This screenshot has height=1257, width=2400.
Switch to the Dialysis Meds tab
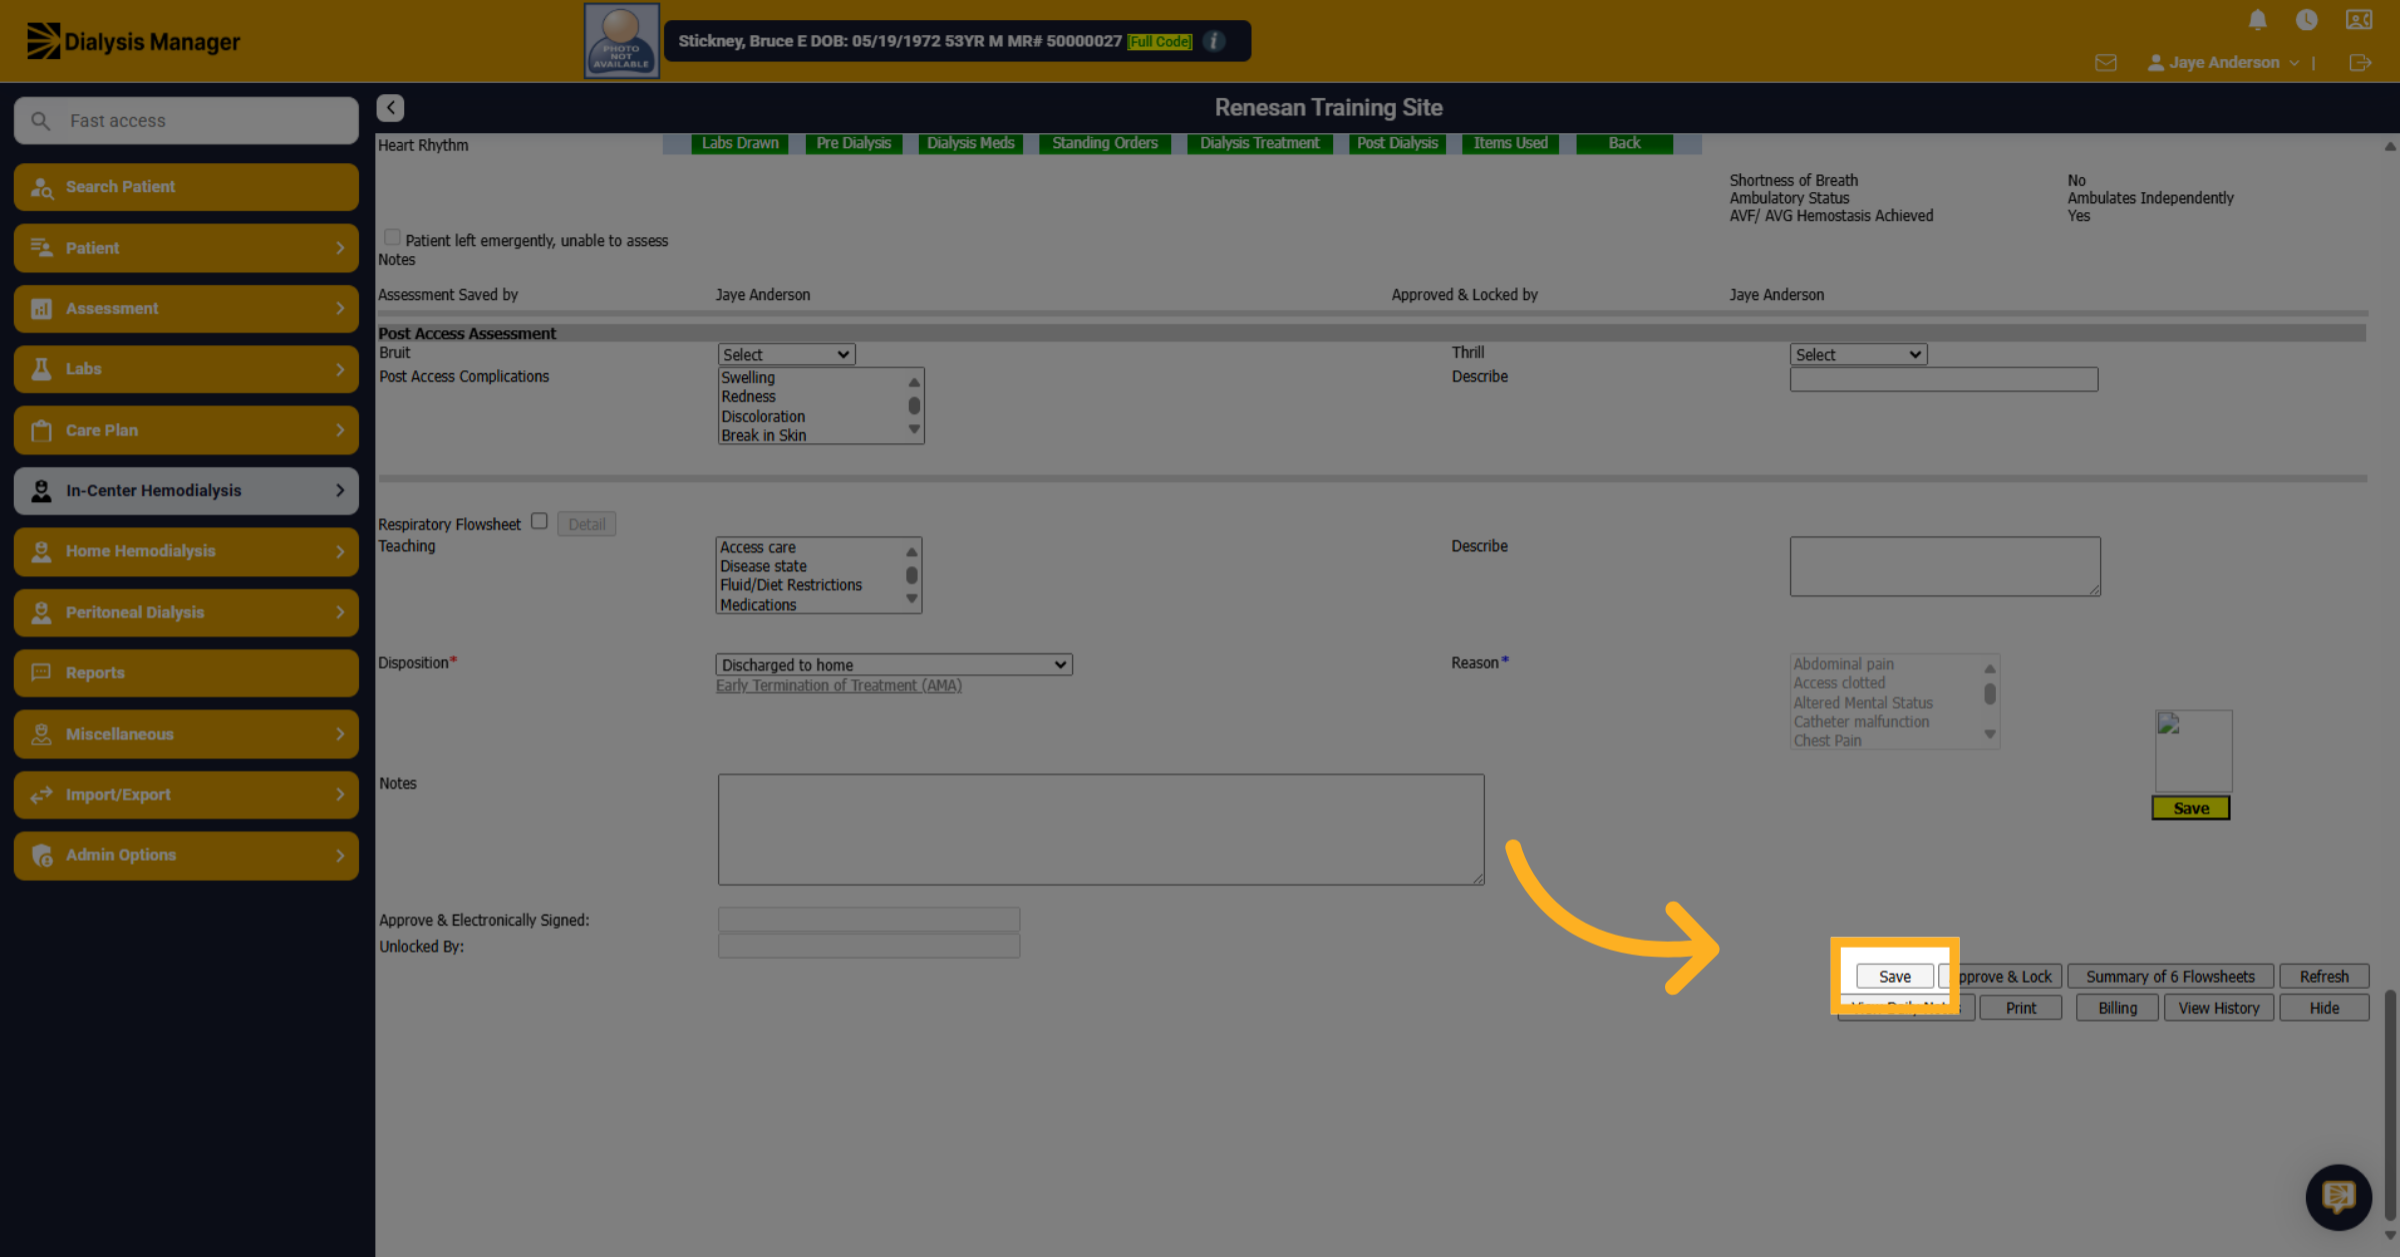[x=970, y=143]
